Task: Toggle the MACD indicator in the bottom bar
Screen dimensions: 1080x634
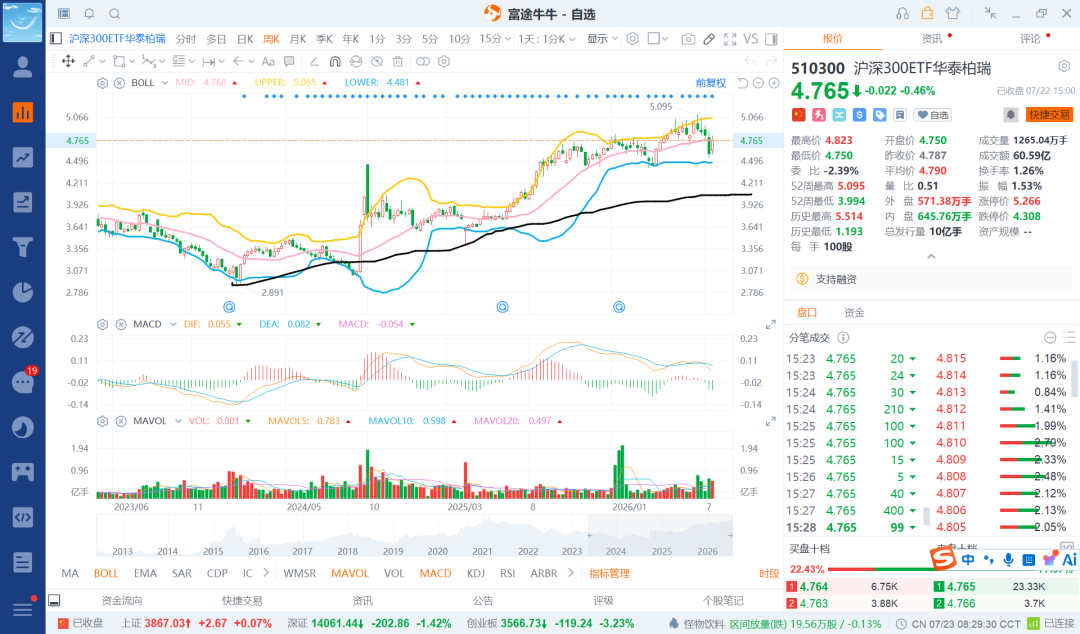Action: coord(435,573)
